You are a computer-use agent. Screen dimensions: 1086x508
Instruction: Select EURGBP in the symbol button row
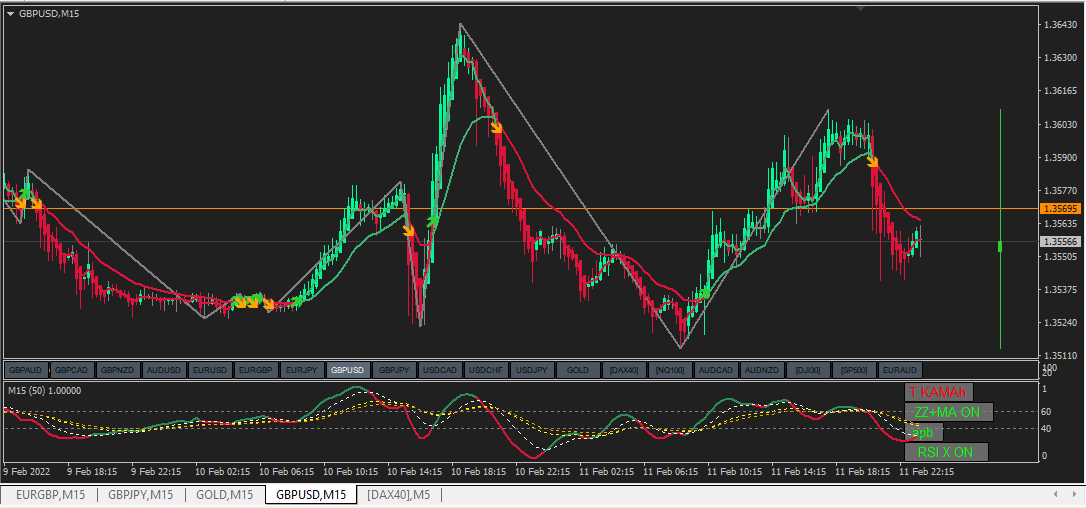click(256, 370)
